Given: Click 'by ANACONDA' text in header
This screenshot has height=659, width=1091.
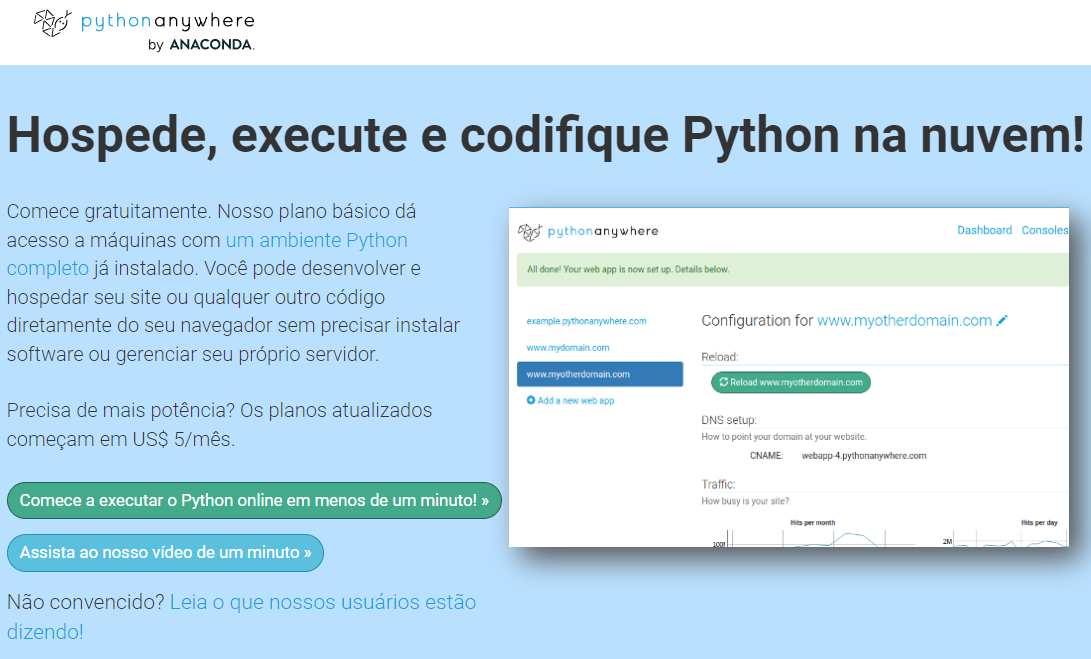Looking at the screenshot, I should coord(201,45).
